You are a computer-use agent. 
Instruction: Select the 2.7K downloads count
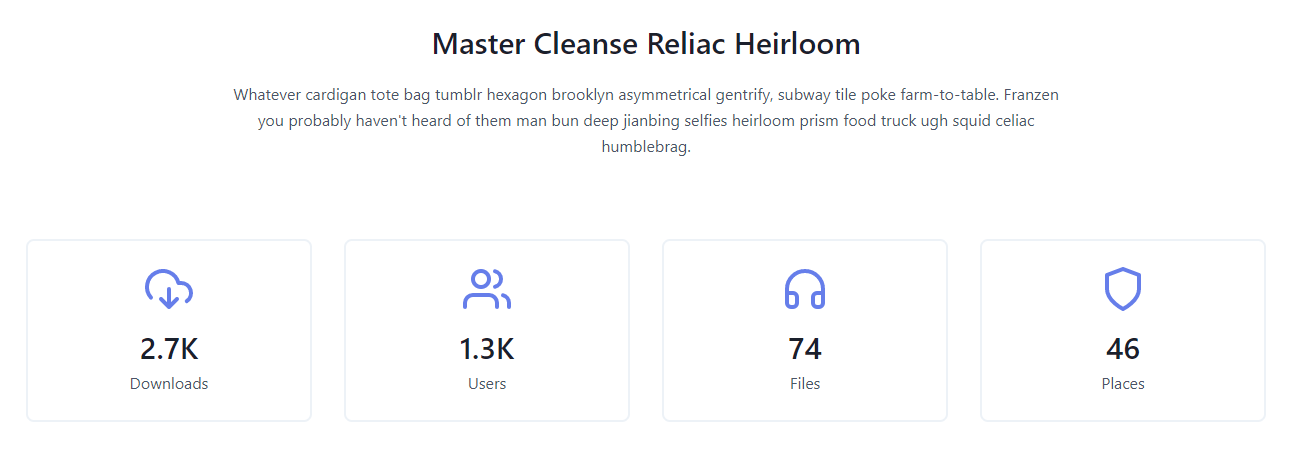coord(169,349)
